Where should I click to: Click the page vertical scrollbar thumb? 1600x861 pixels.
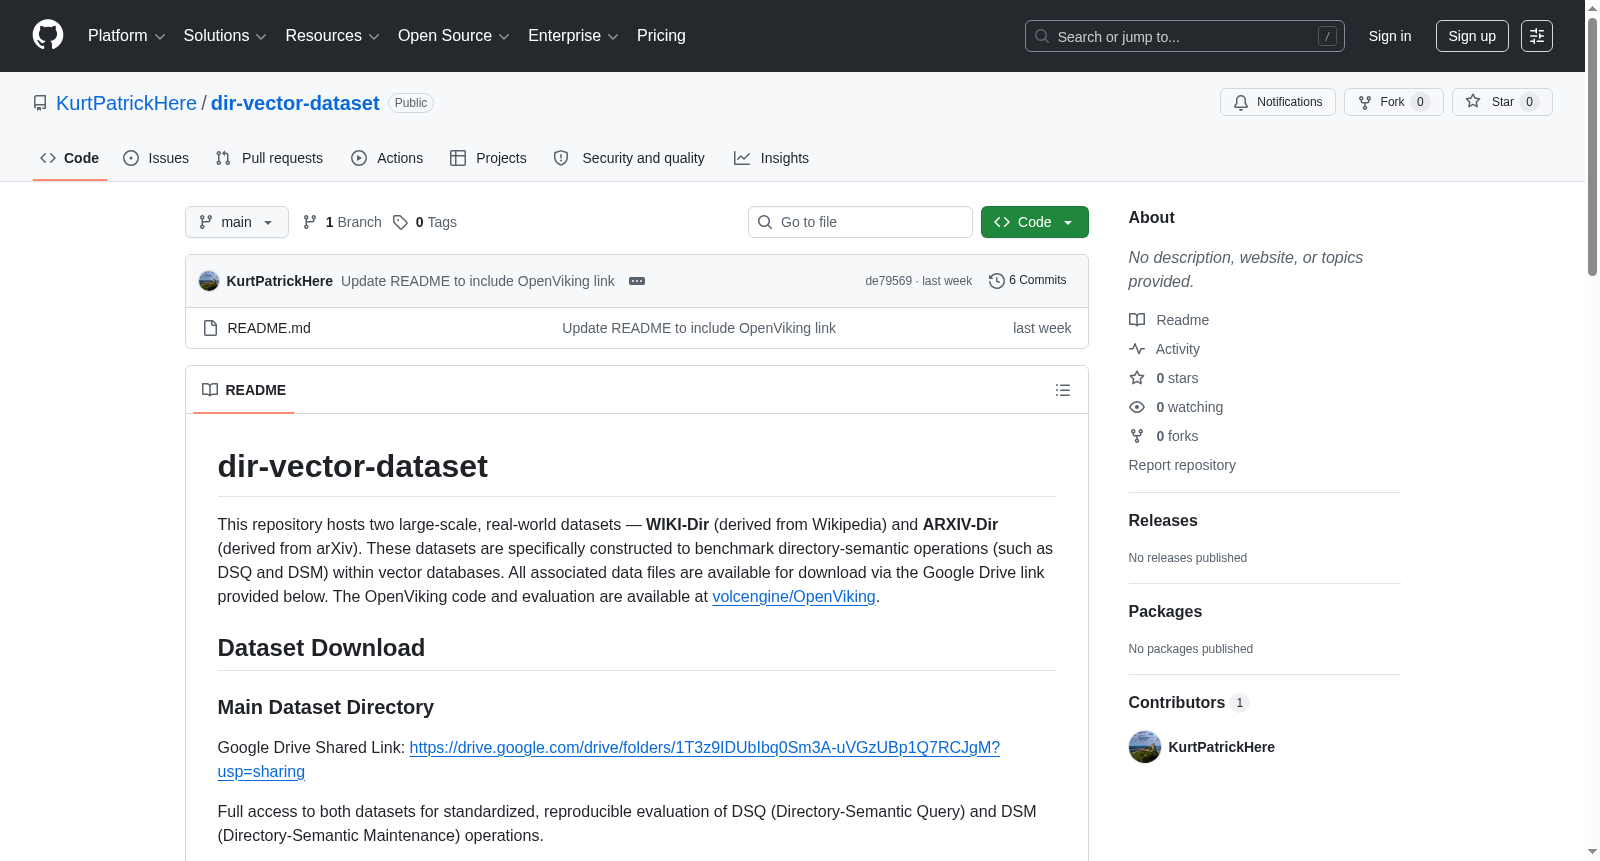[1592, 145]
